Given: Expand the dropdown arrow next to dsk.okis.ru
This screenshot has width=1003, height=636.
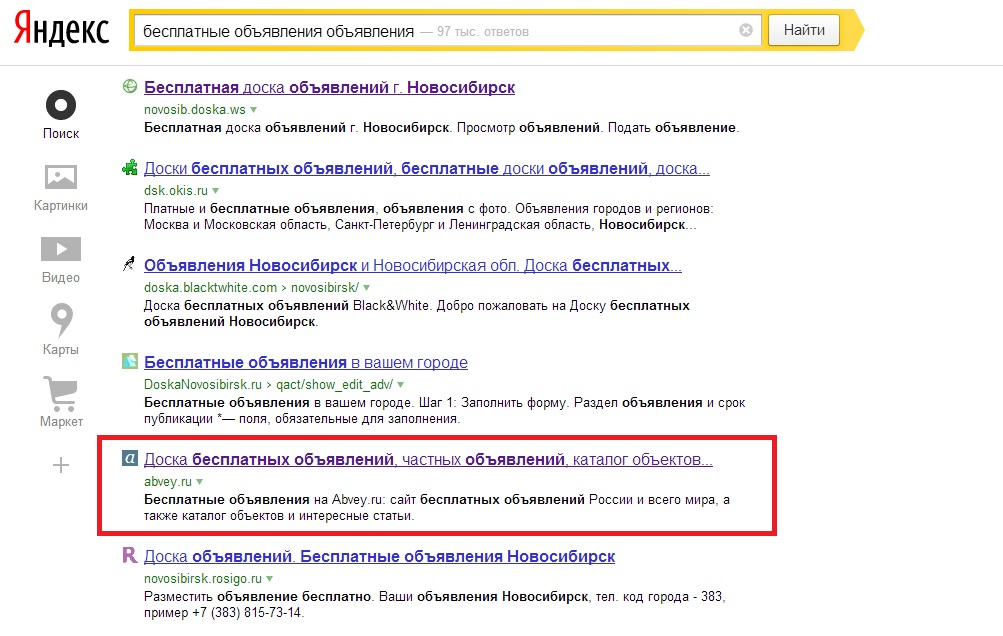Looking at the screenshot, I should [215, 190].
